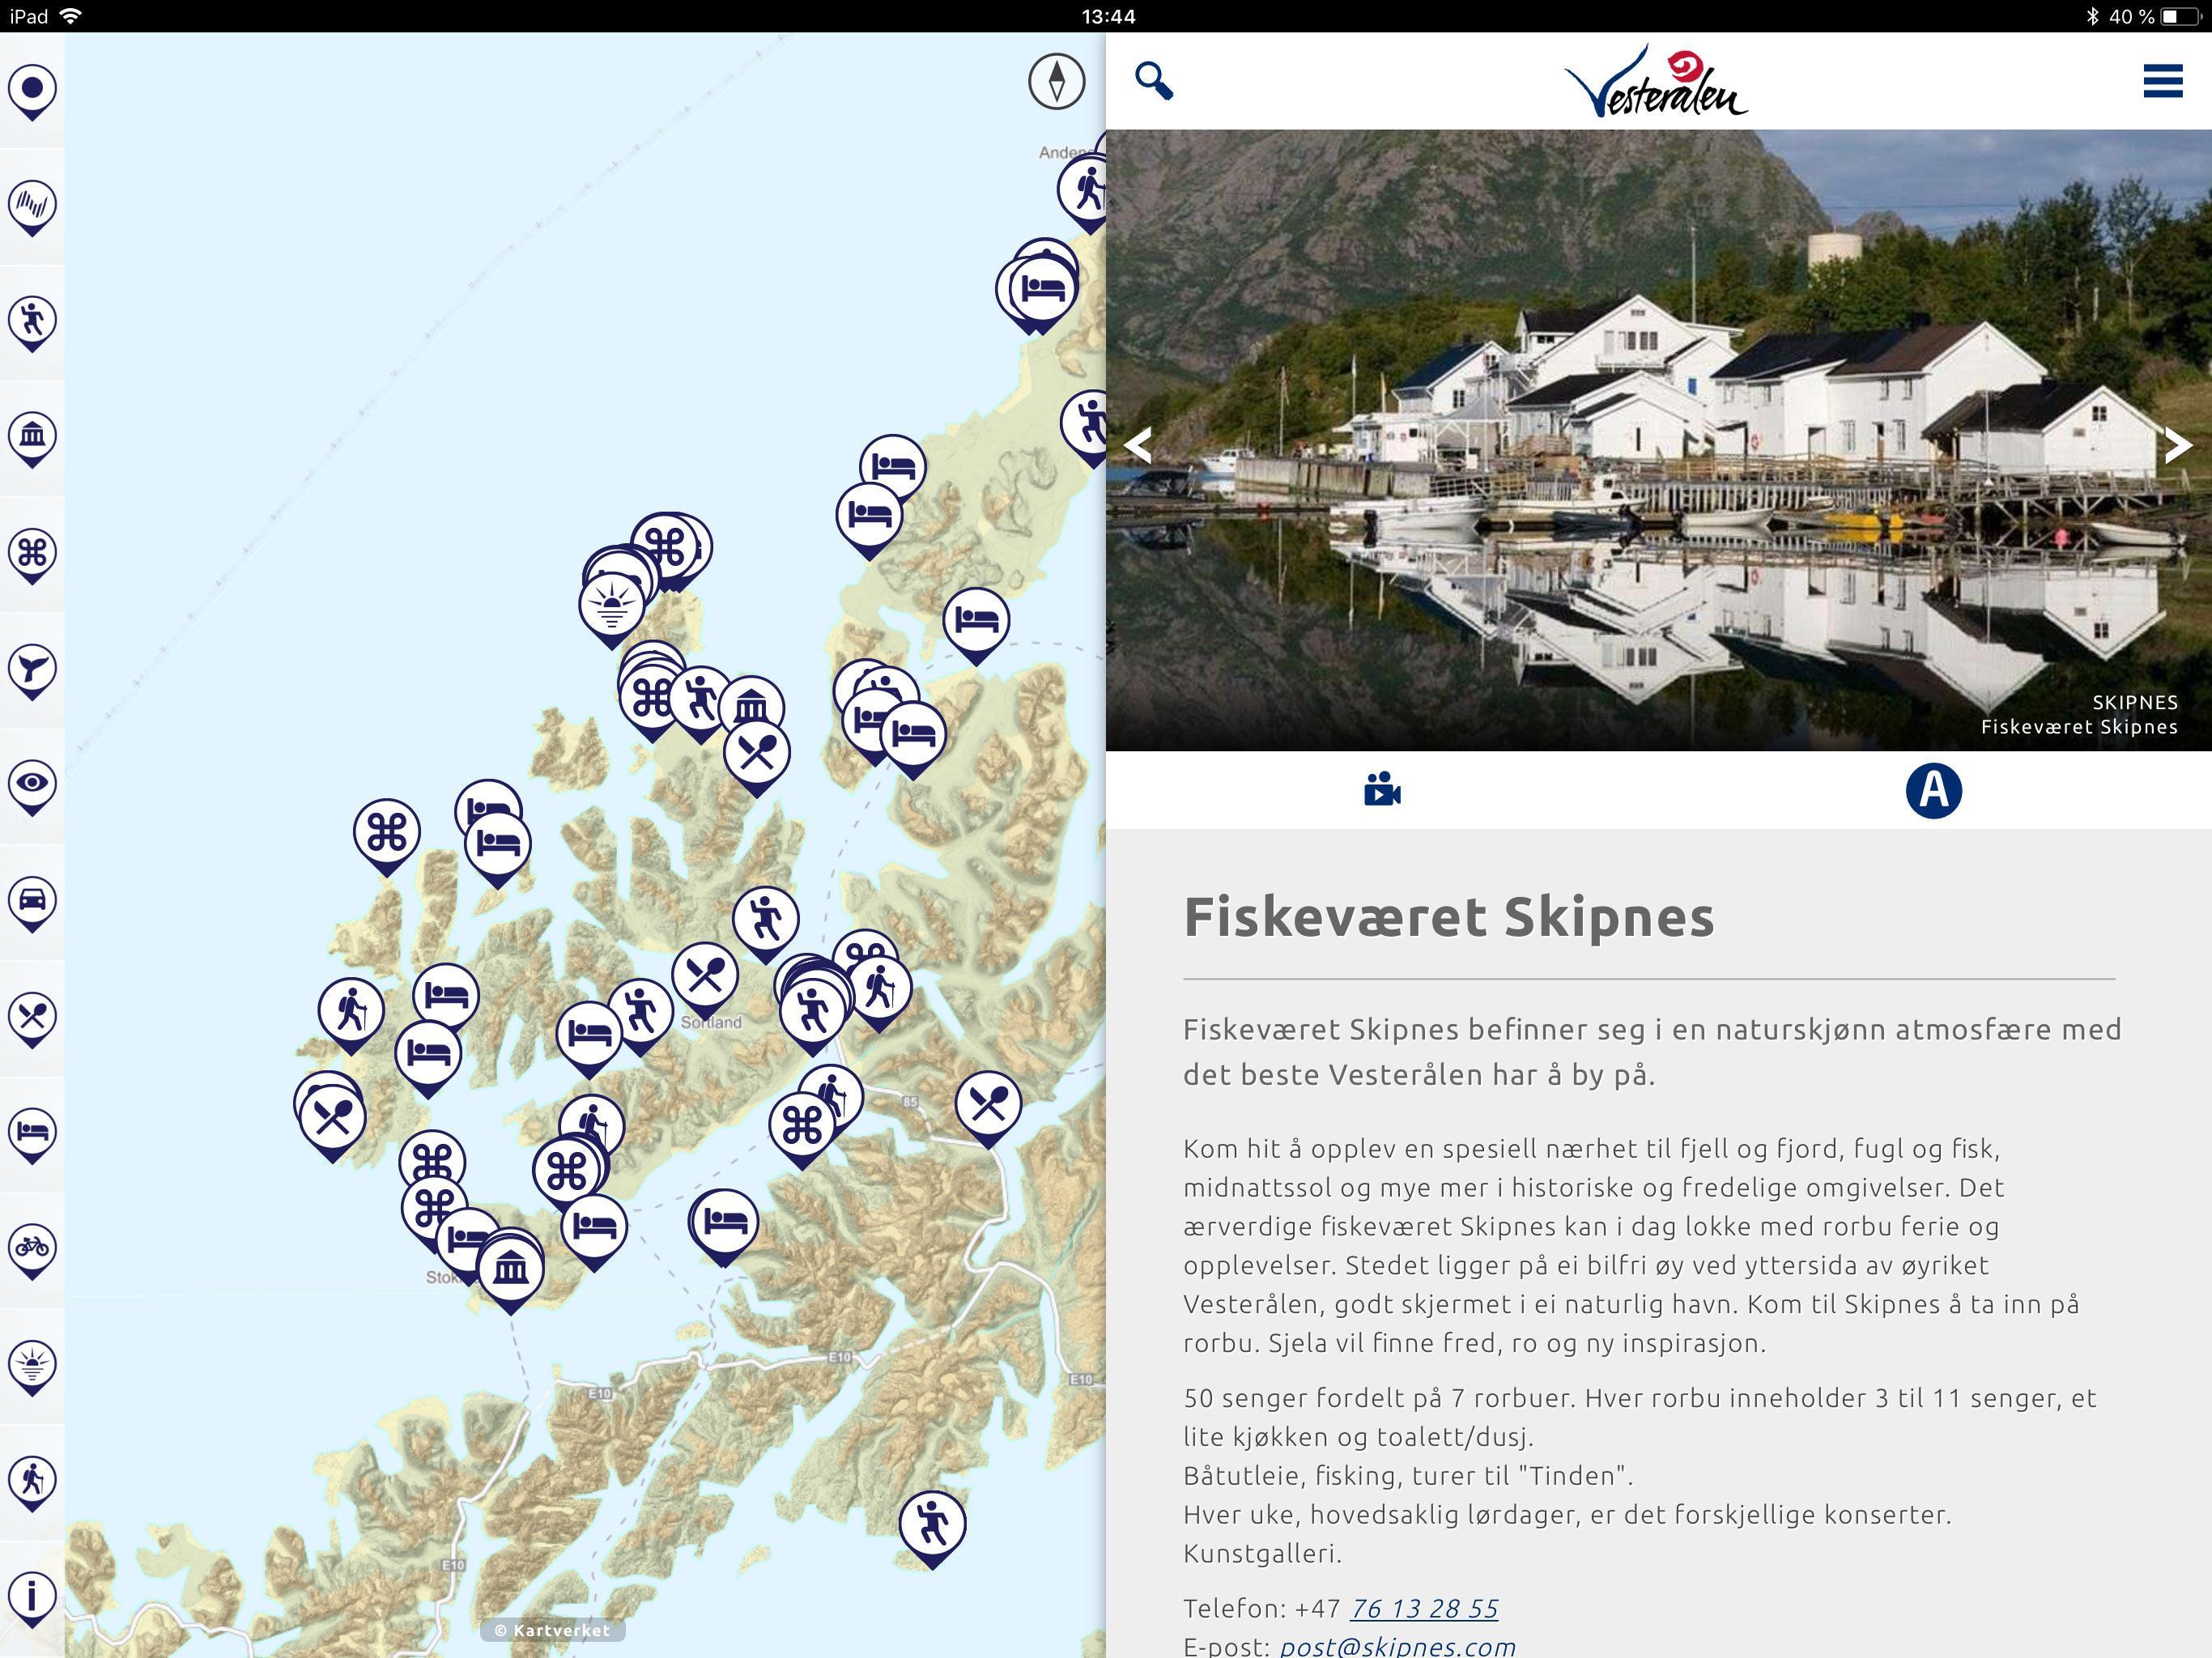Open the hamburger menu

(x=2162, y=81)
